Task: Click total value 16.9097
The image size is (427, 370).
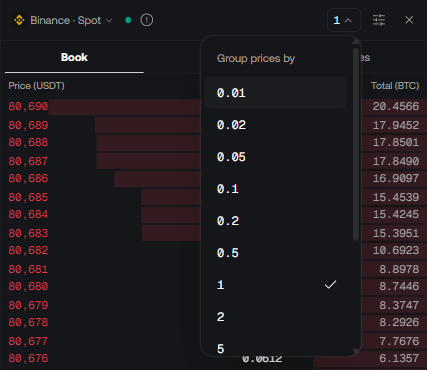Action: [396, 178]
